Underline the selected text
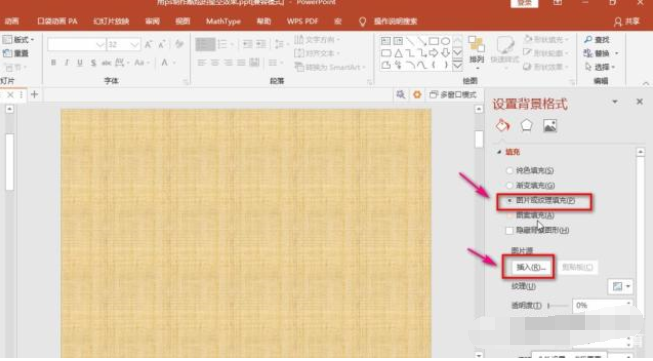 click(80, 62)
